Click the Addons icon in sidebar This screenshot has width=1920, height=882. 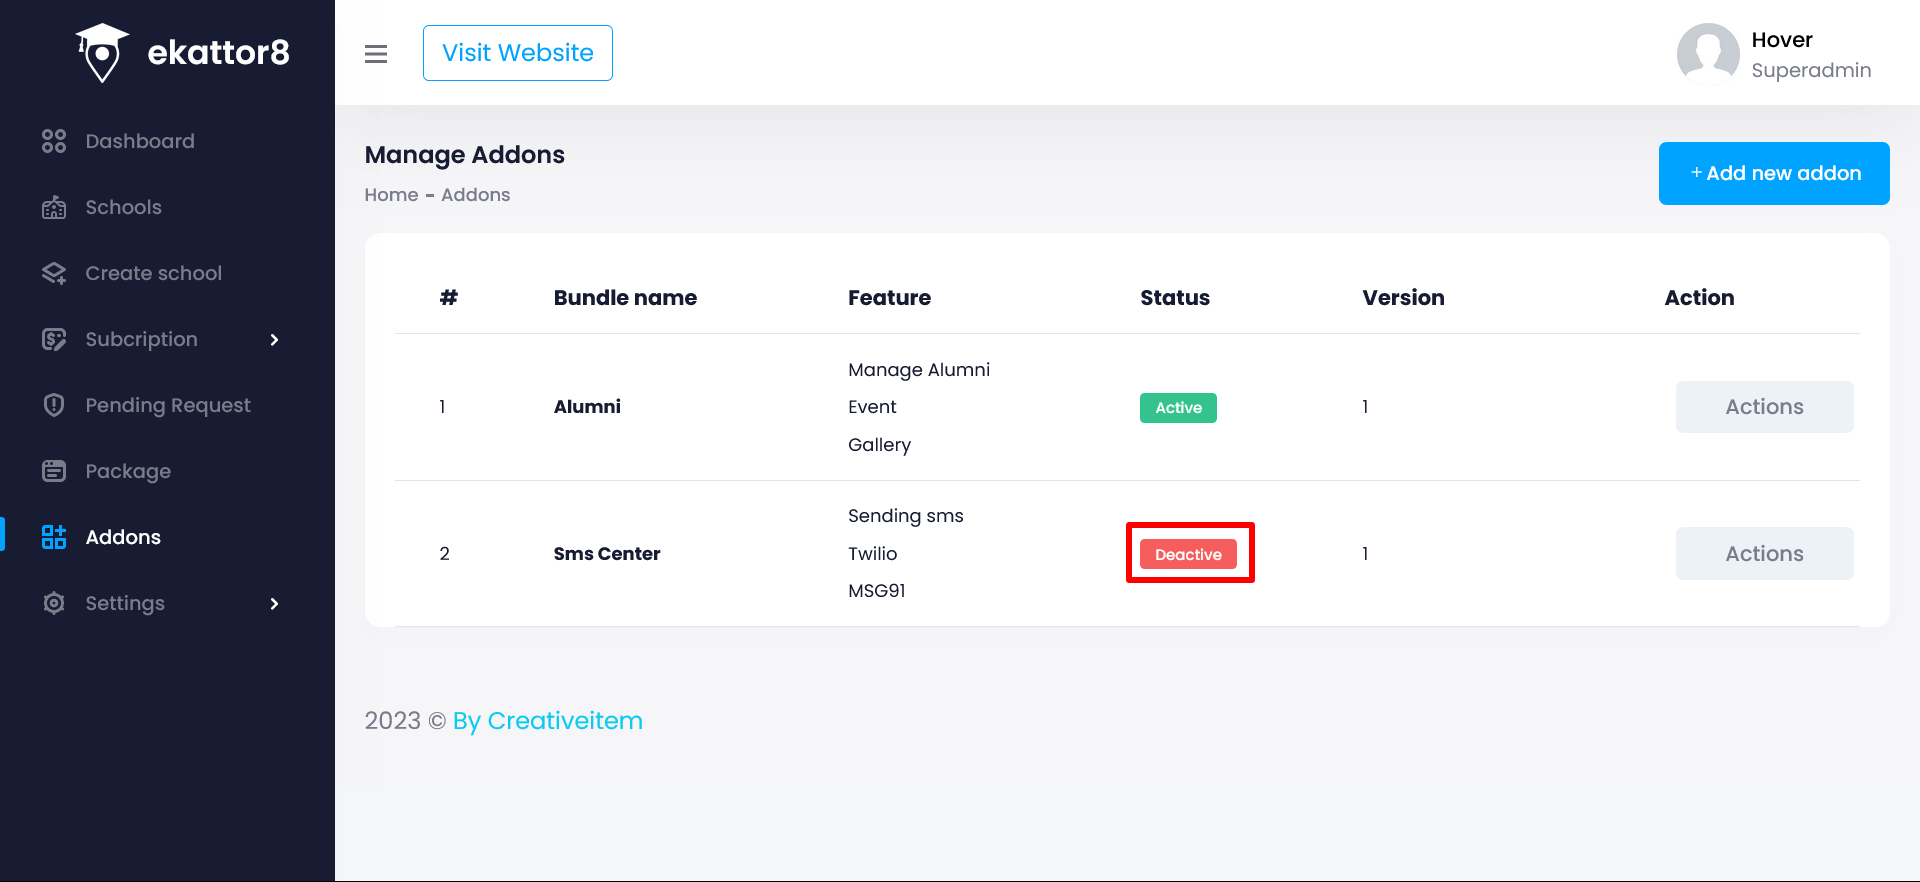point(54,537)
